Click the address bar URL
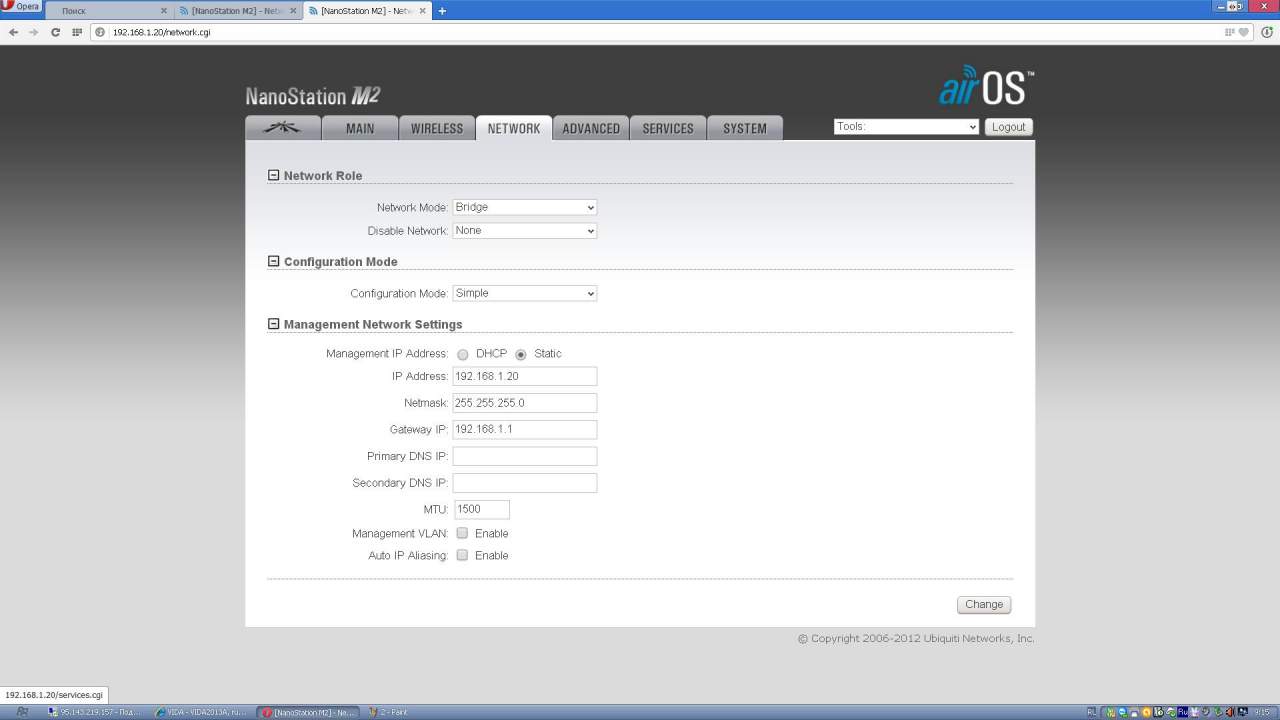This screenshot has width=1280, height=720. [161, 32]
